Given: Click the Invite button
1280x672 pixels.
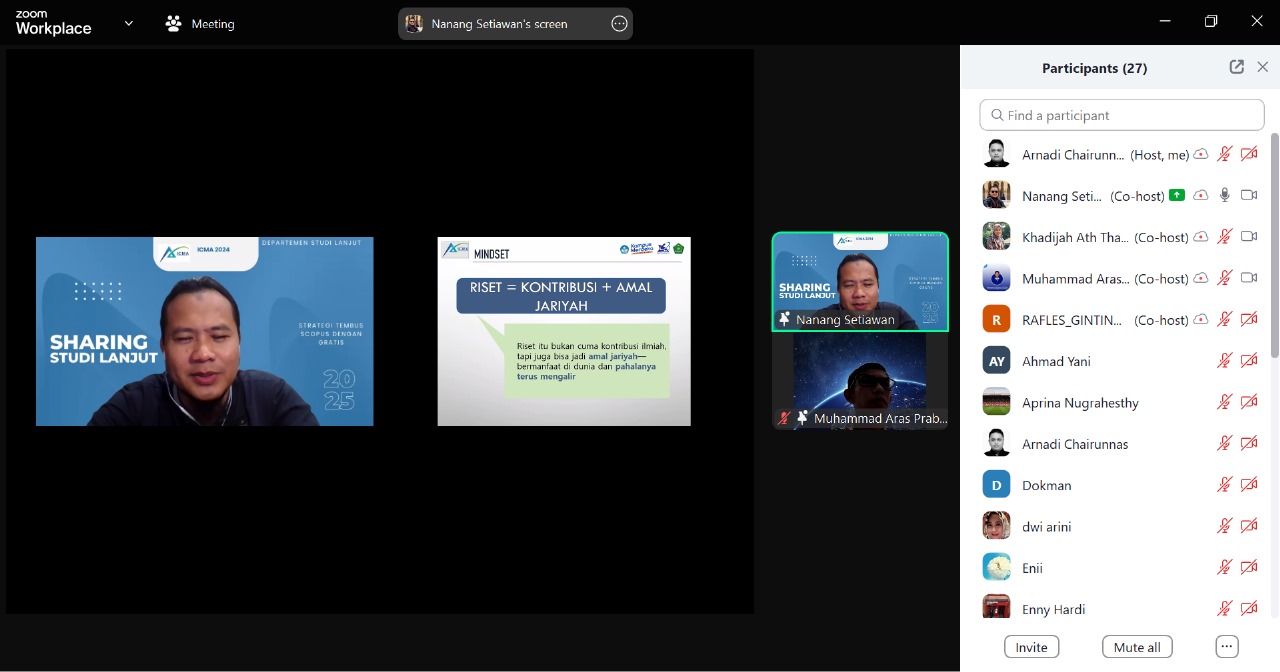Looking at the screenshot, I should click(x=1031, y=647).
